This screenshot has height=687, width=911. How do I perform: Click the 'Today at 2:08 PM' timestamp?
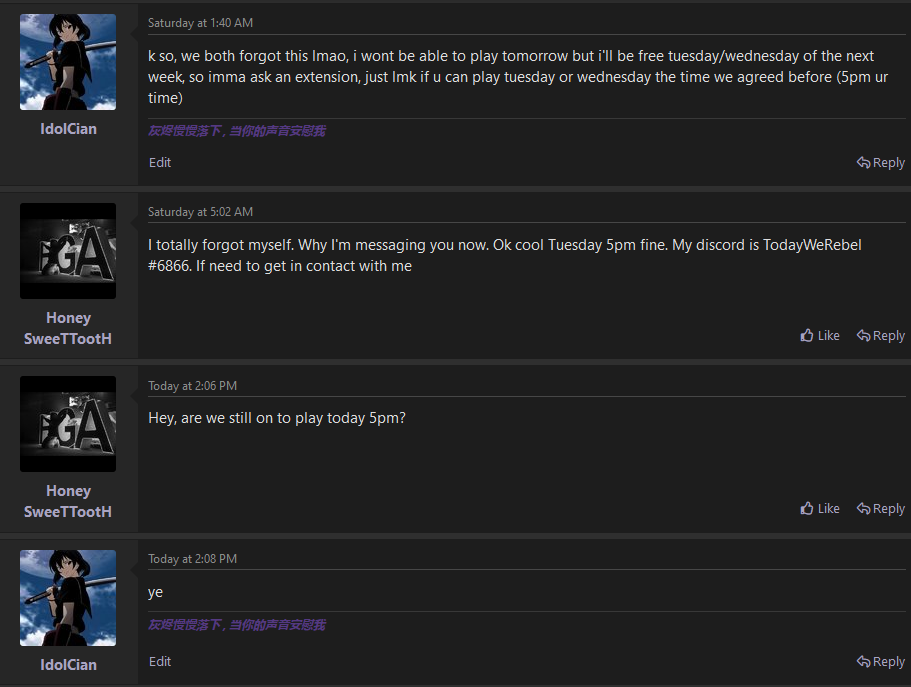pyautogui.click(x=192, y=559)
